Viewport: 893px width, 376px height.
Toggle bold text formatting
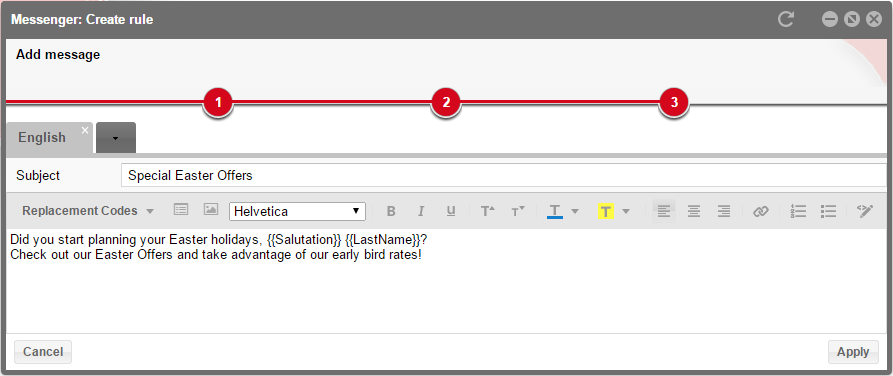click(391, 211)
